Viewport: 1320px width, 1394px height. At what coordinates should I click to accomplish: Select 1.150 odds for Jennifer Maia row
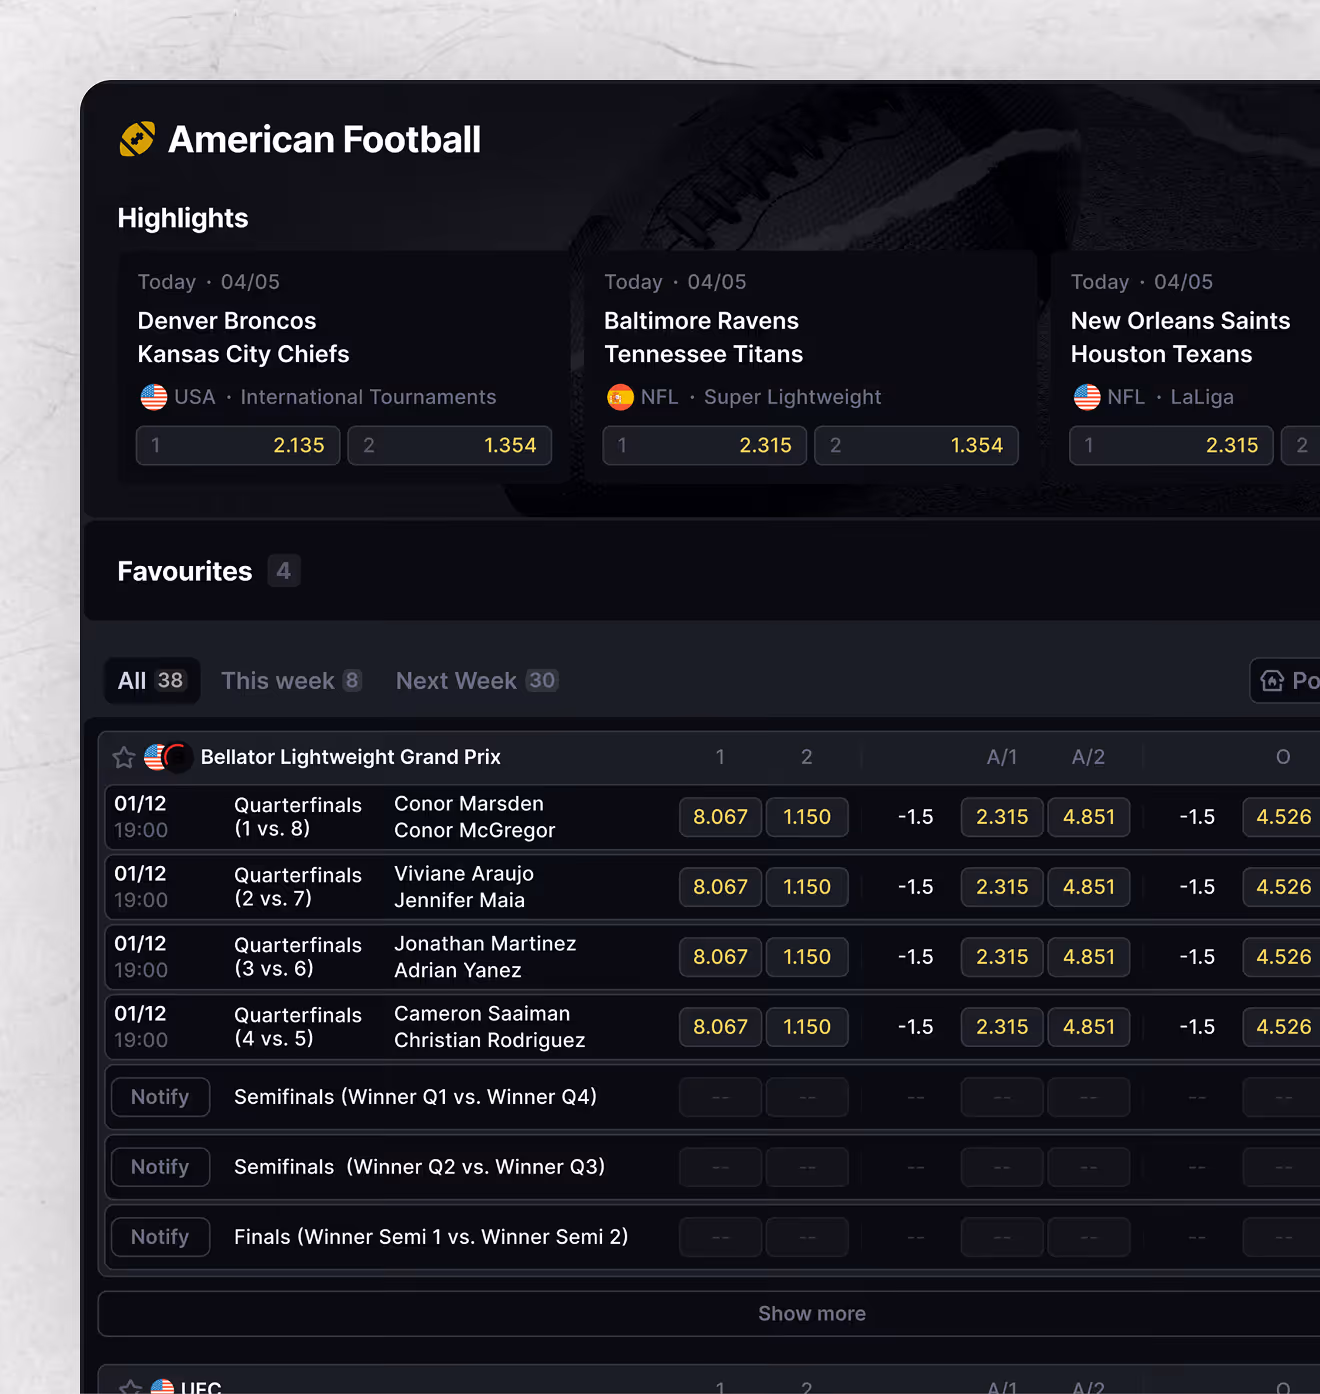[x=807, y=887]
